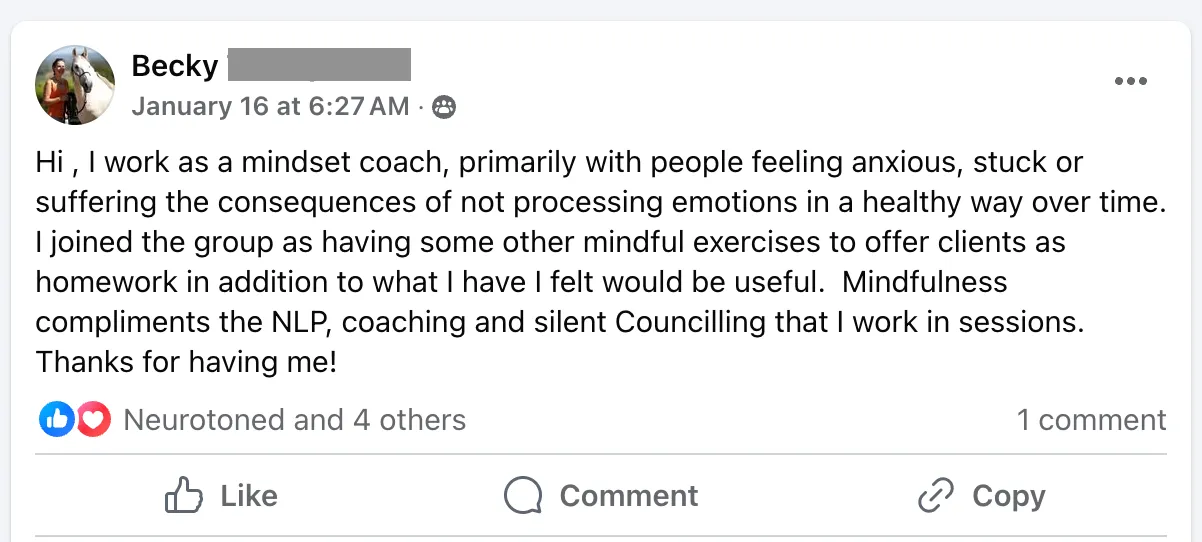Click the group audience icon beside timestamp
The image size is (1202, 542).
coord(443,107)
